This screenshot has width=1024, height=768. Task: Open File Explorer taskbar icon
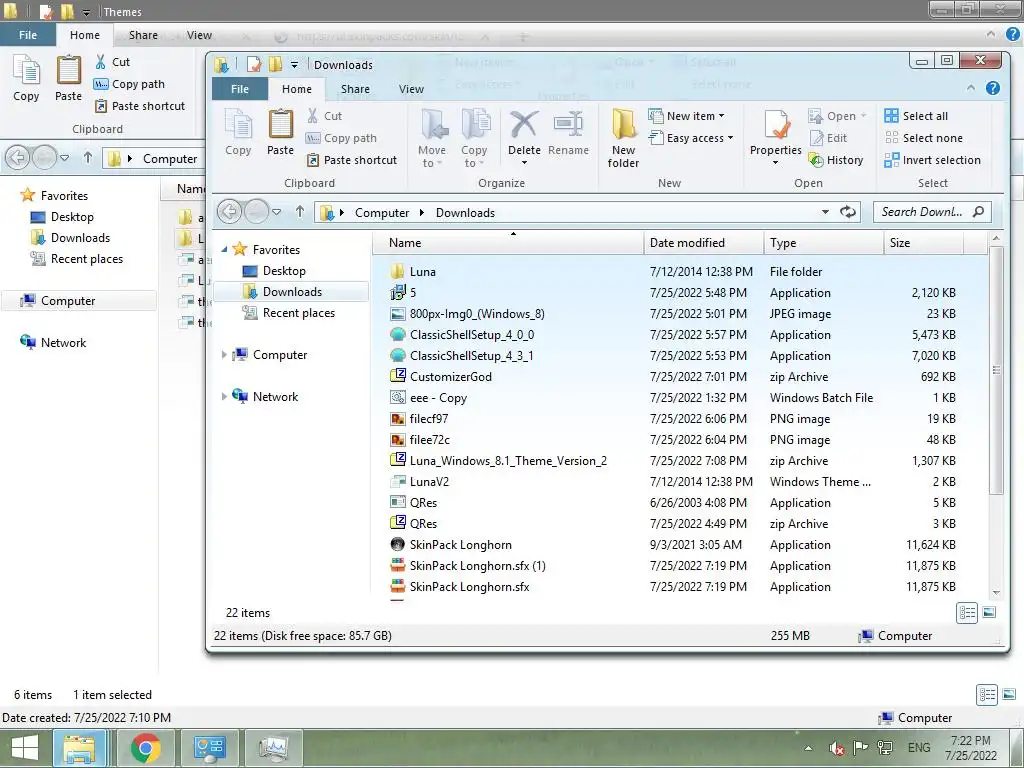[x=79, y=748]
